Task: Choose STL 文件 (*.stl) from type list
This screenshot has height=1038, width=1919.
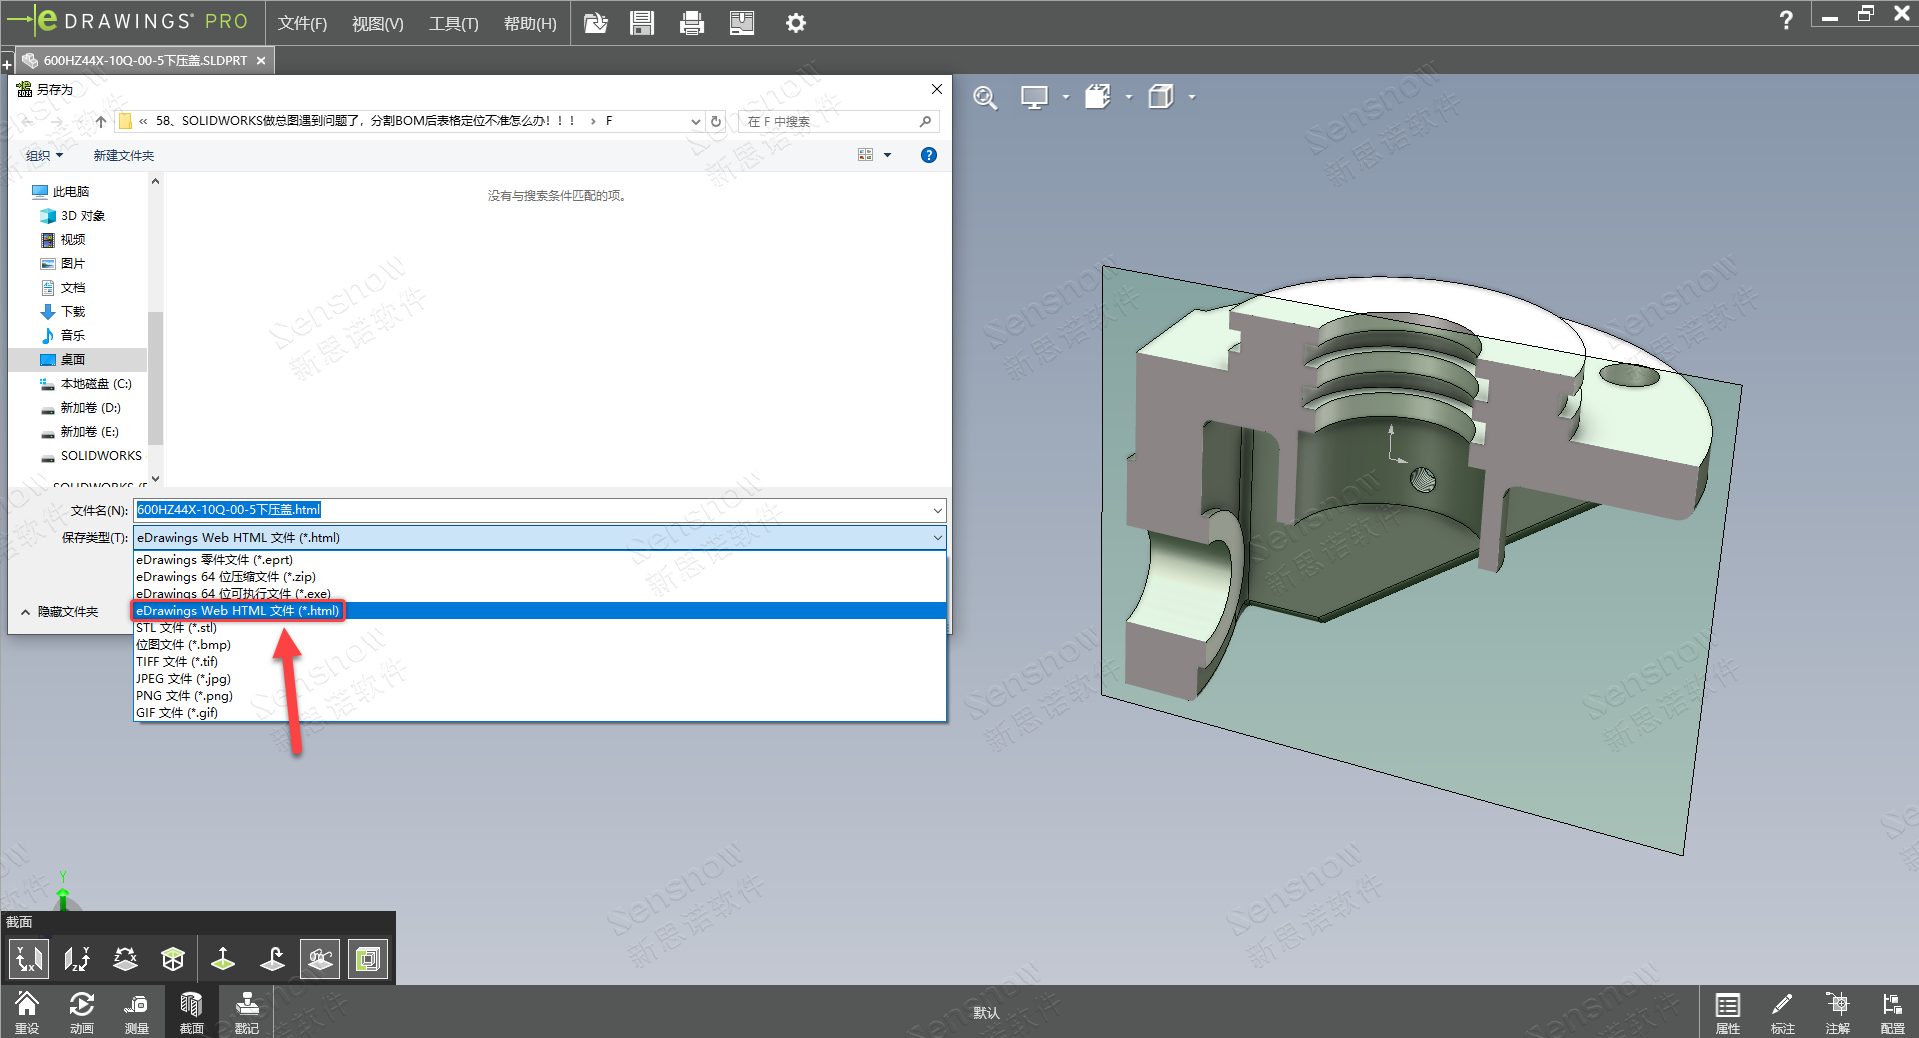Action: pos(177,628)
